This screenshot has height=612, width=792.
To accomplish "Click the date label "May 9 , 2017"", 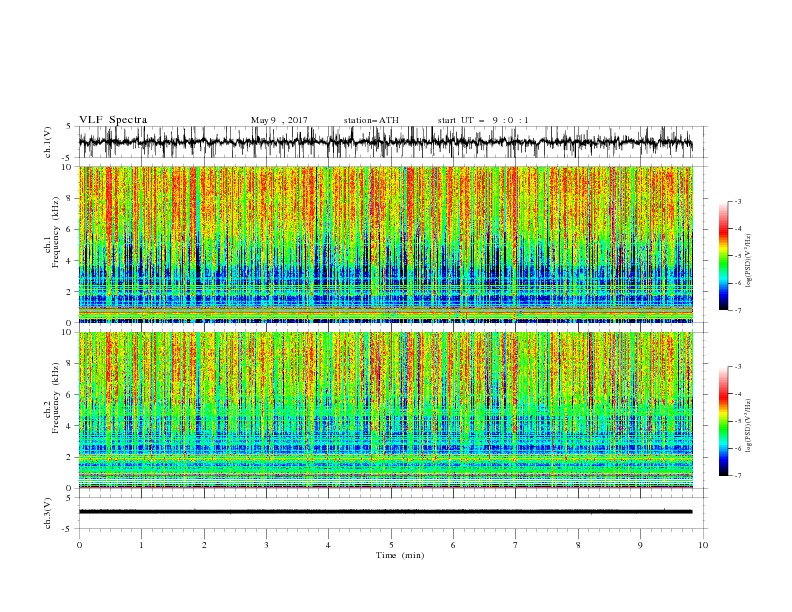I will 279,120.
